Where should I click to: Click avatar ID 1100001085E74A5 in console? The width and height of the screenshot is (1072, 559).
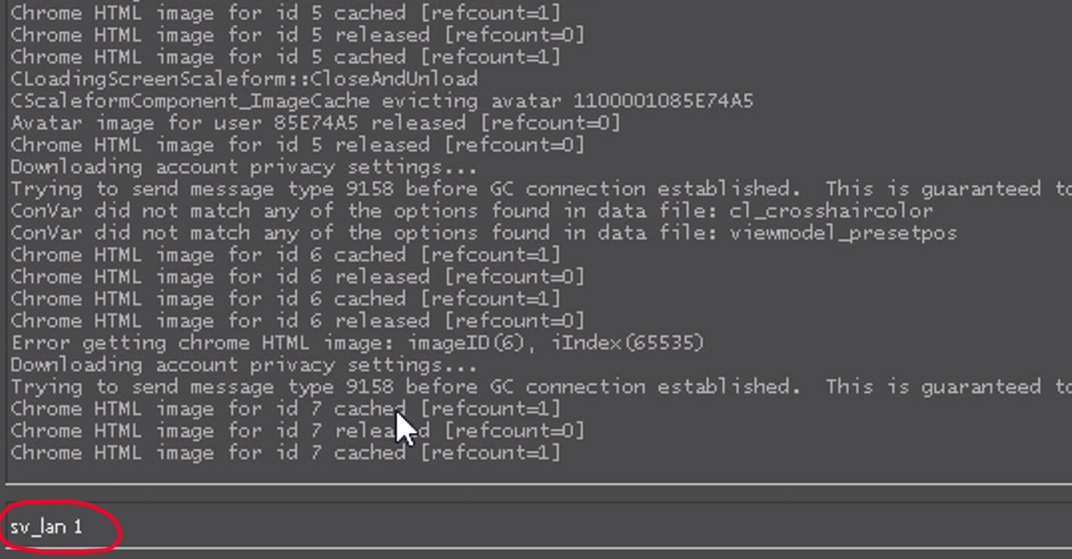point(663,101)
